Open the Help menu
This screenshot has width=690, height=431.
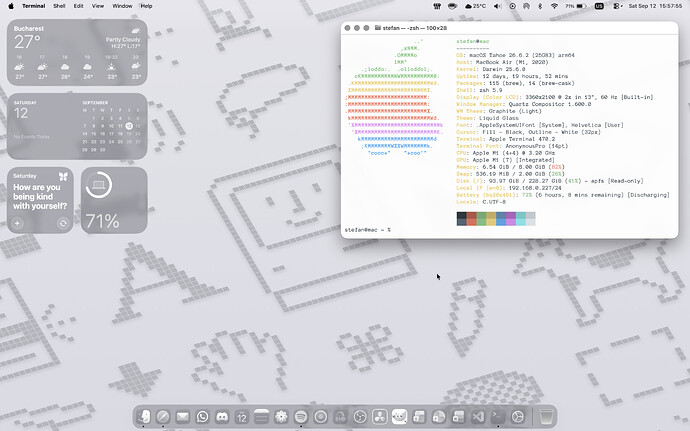147,6
